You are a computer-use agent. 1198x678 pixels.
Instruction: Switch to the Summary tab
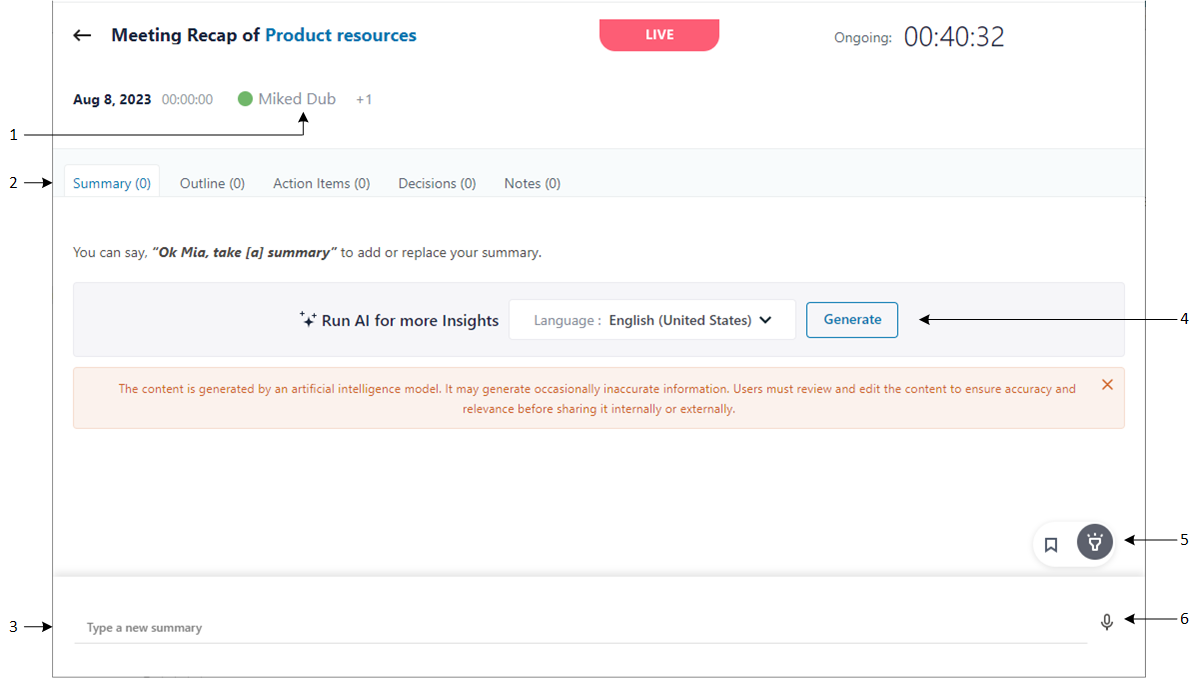112,183
